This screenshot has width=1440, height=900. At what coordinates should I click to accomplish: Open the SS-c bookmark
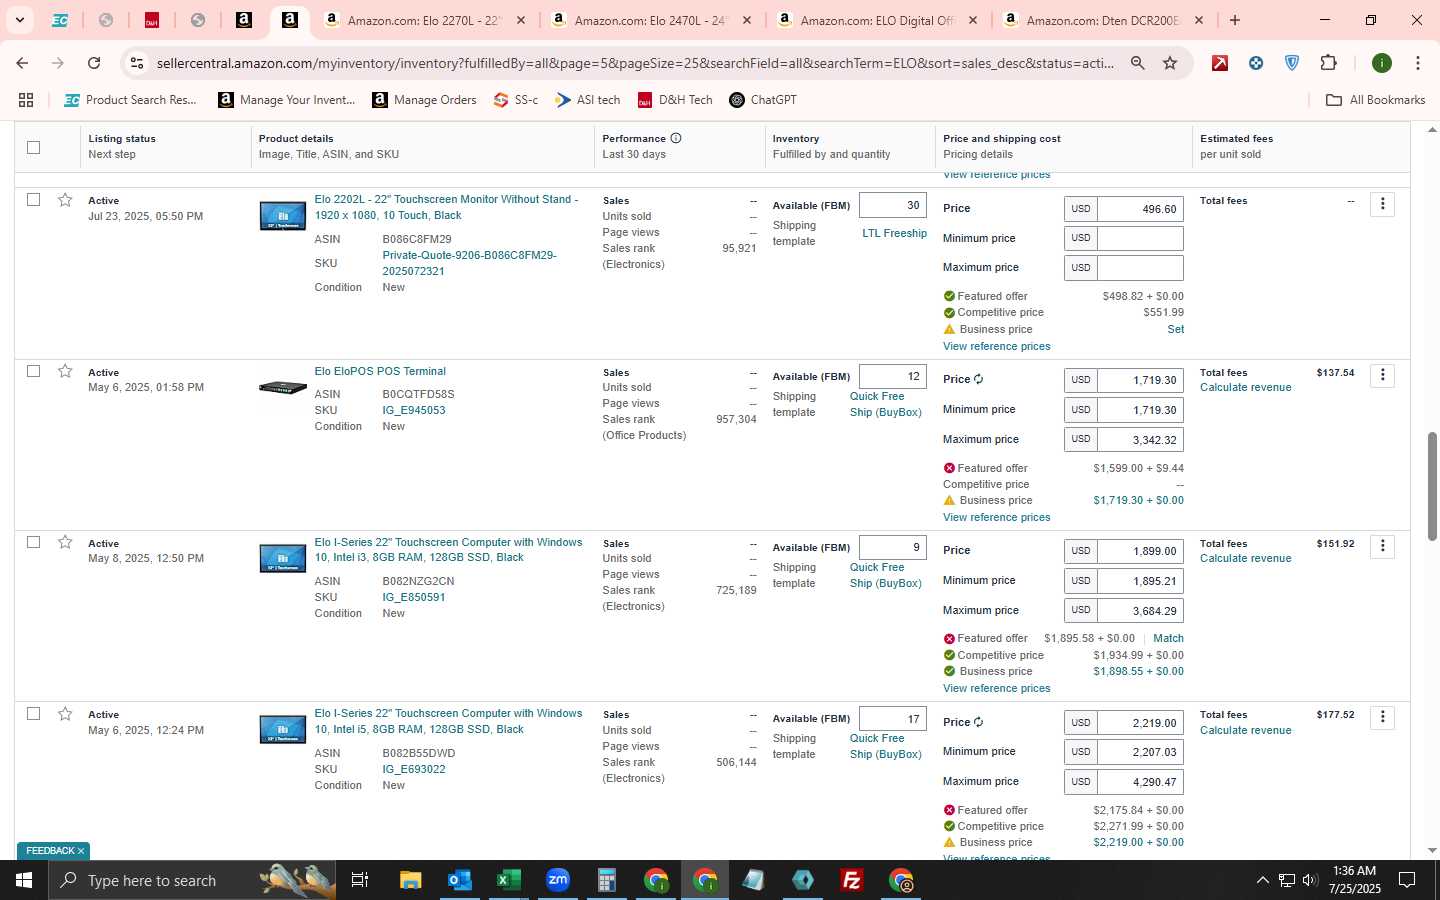pyautogui.click(x=516, y=100)
